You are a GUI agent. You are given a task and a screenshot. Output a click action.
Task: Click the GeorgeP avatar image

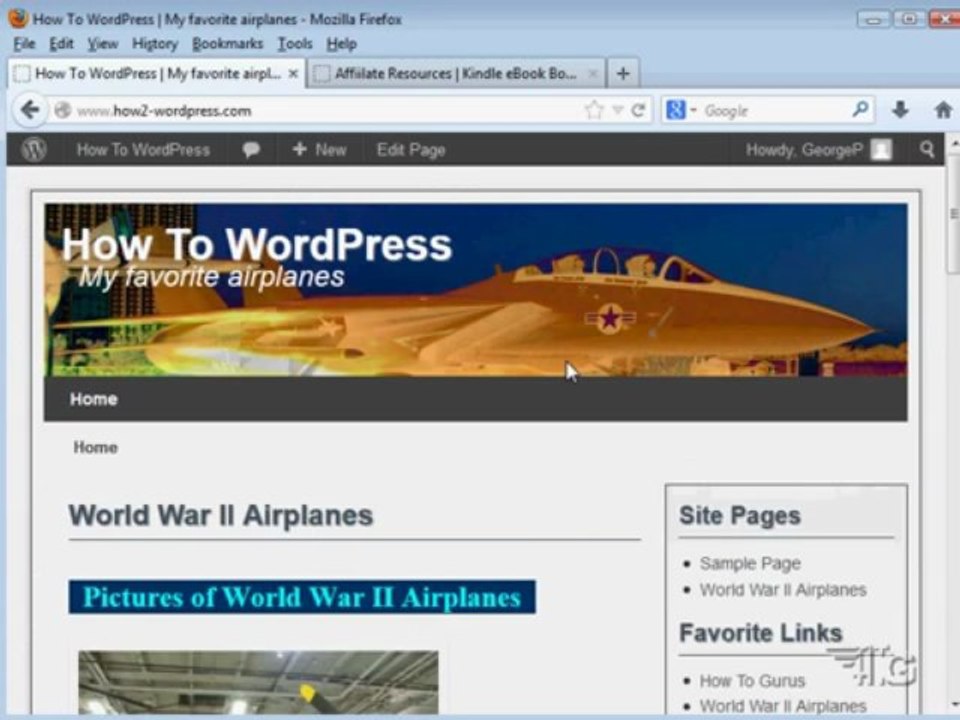(x=881, y=150)
